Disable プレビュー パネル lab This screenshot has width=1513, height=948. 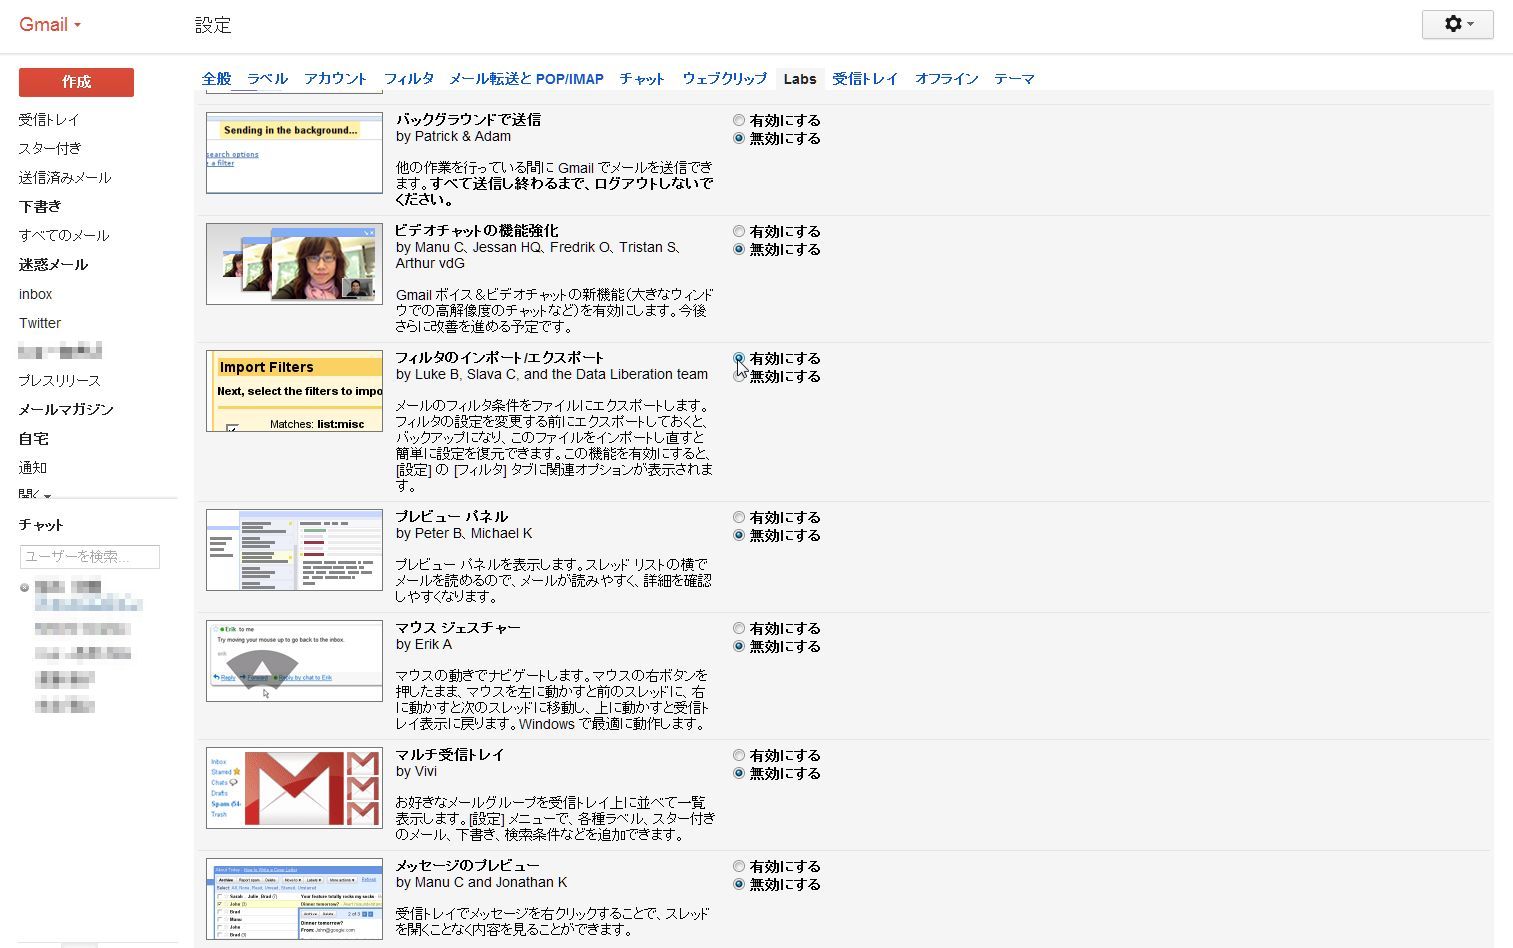[x=739, y=535]
